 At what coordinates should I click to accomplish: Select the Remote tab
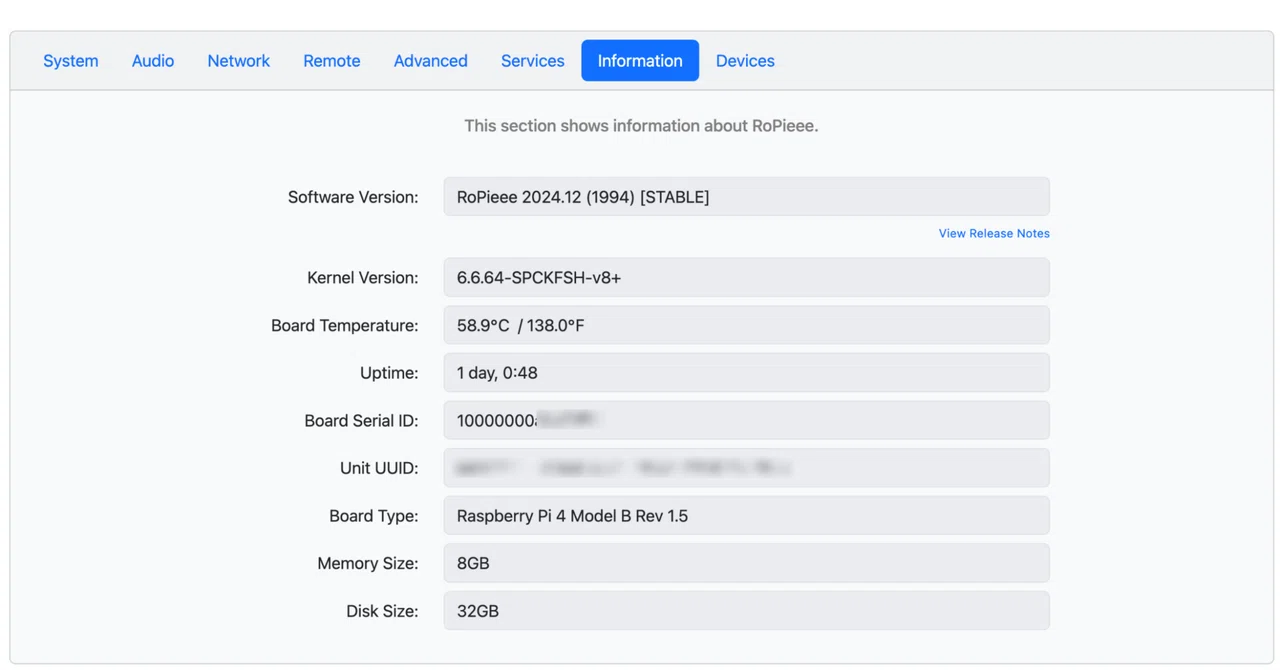[x=331, y=61]
